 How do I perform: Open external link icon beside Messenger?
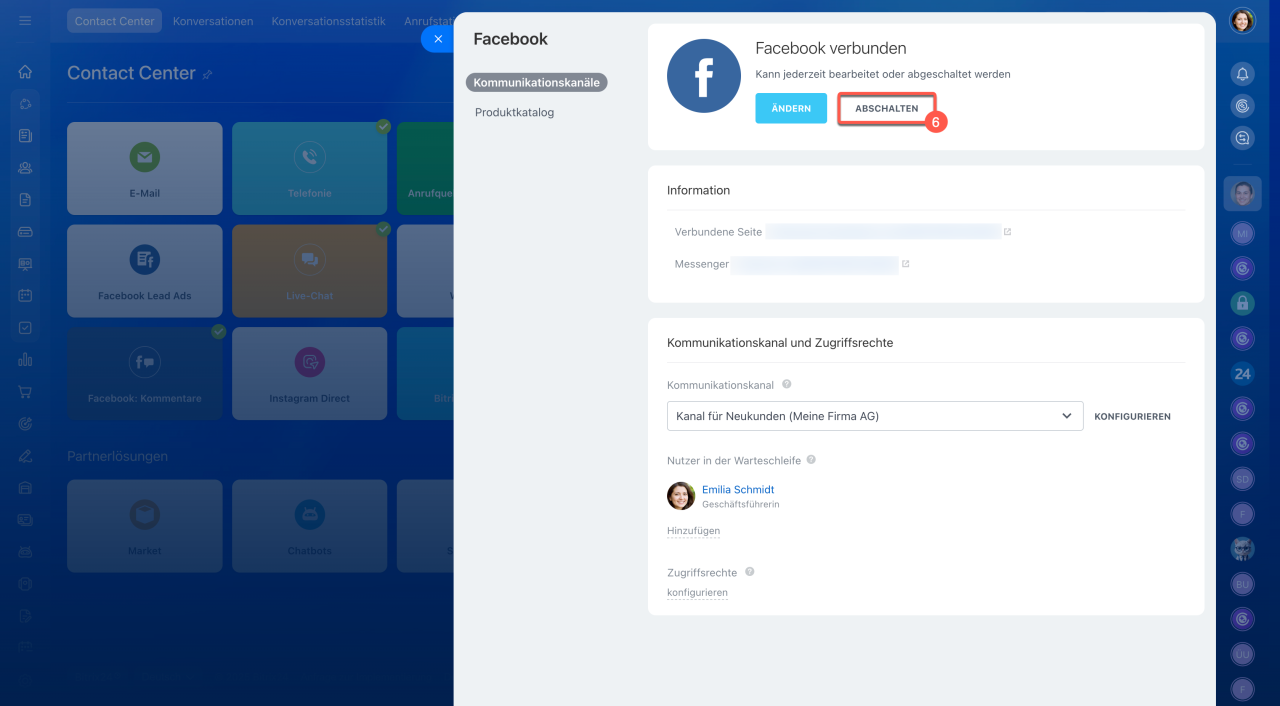(x=905, y=264)
